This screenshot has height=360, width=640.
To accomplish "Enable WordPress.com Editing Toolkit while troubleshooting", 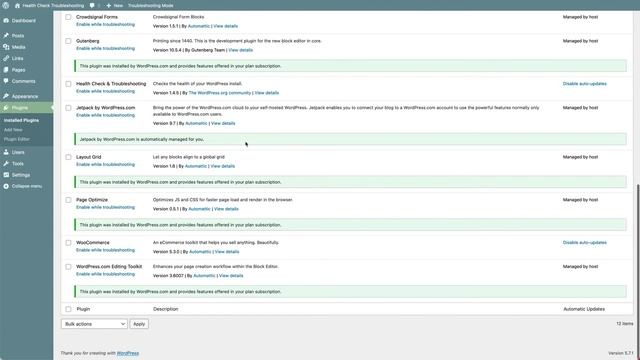I will pyautogui.click(x=105, y=274).
